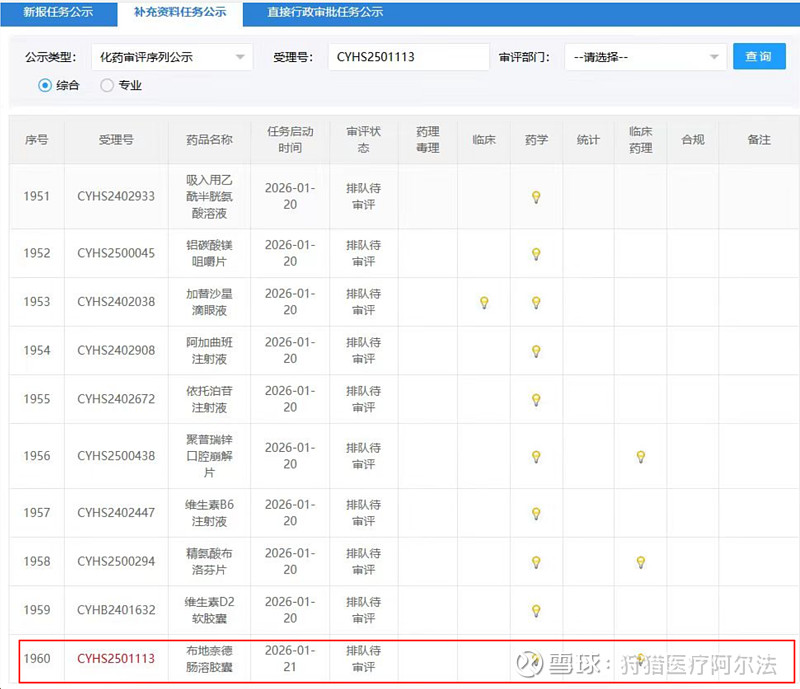This screenshot has width=800, height=689.
Task: Select the 专业 radio button
Action: (107, 85)
